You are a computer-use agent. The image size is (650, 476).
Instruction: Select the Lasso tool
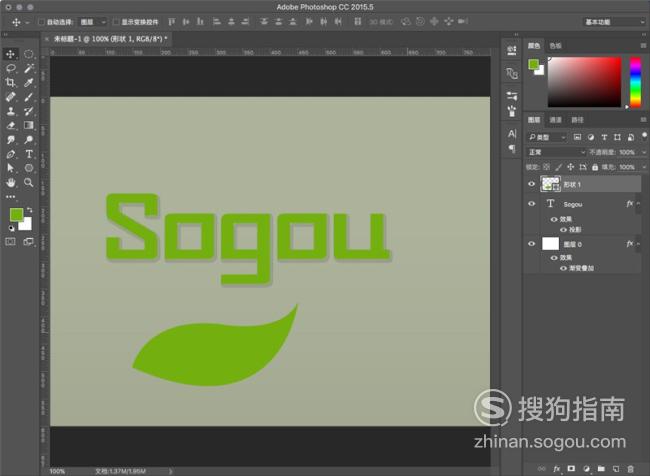click(x=10, y=68)
